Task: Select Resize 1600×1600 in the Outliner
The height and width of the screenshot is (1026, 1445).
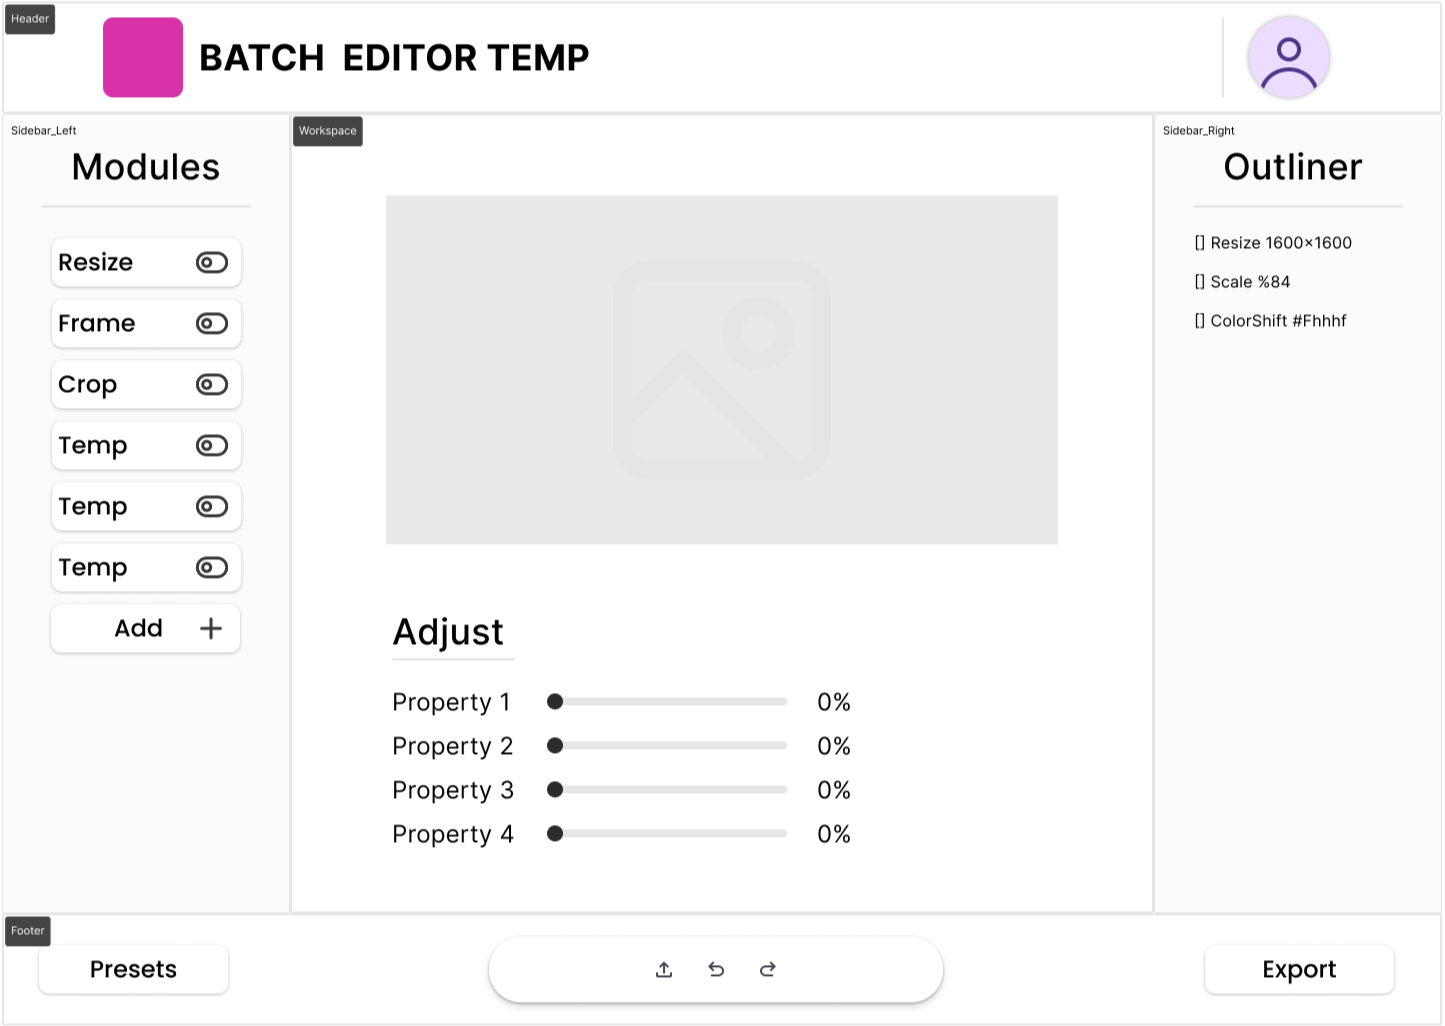Action: click(x=1273, y=243)
